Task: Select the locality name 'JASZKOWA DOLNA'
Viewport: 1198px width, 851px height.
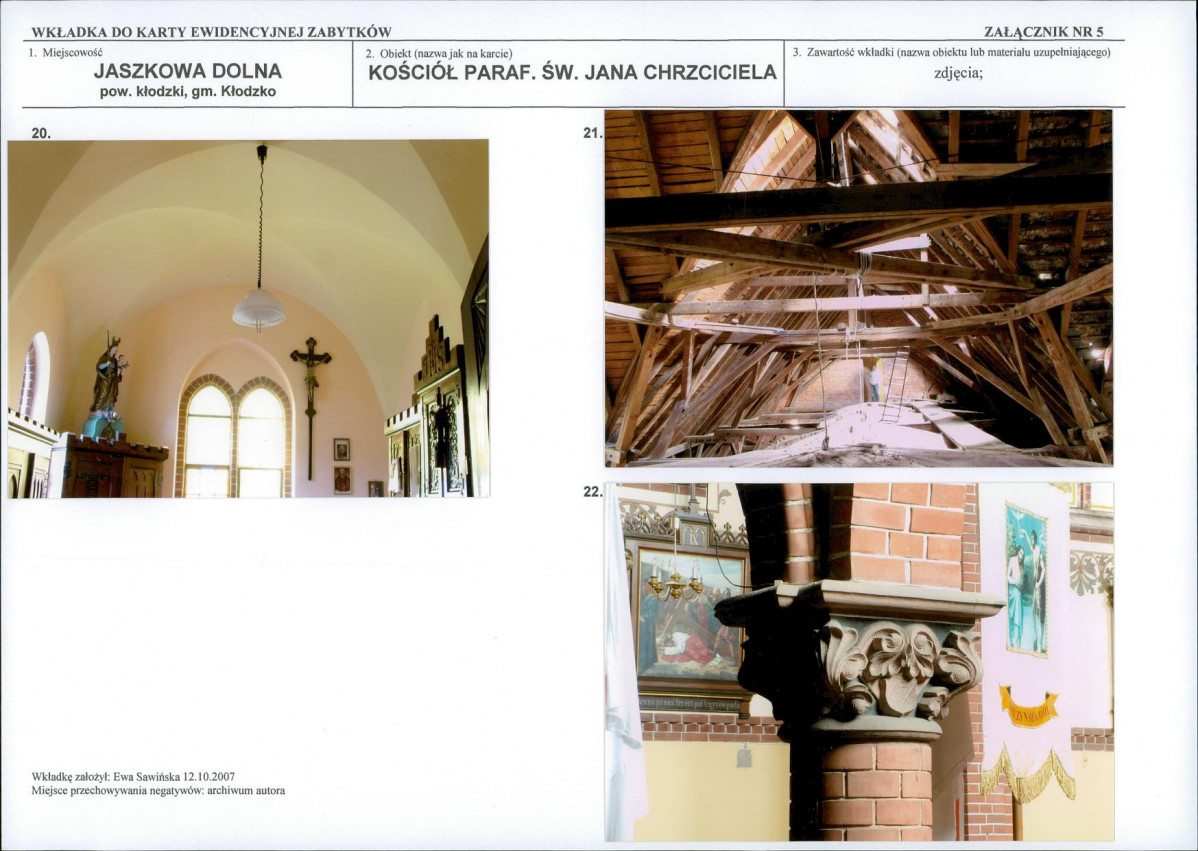Action: coord(188,71)
